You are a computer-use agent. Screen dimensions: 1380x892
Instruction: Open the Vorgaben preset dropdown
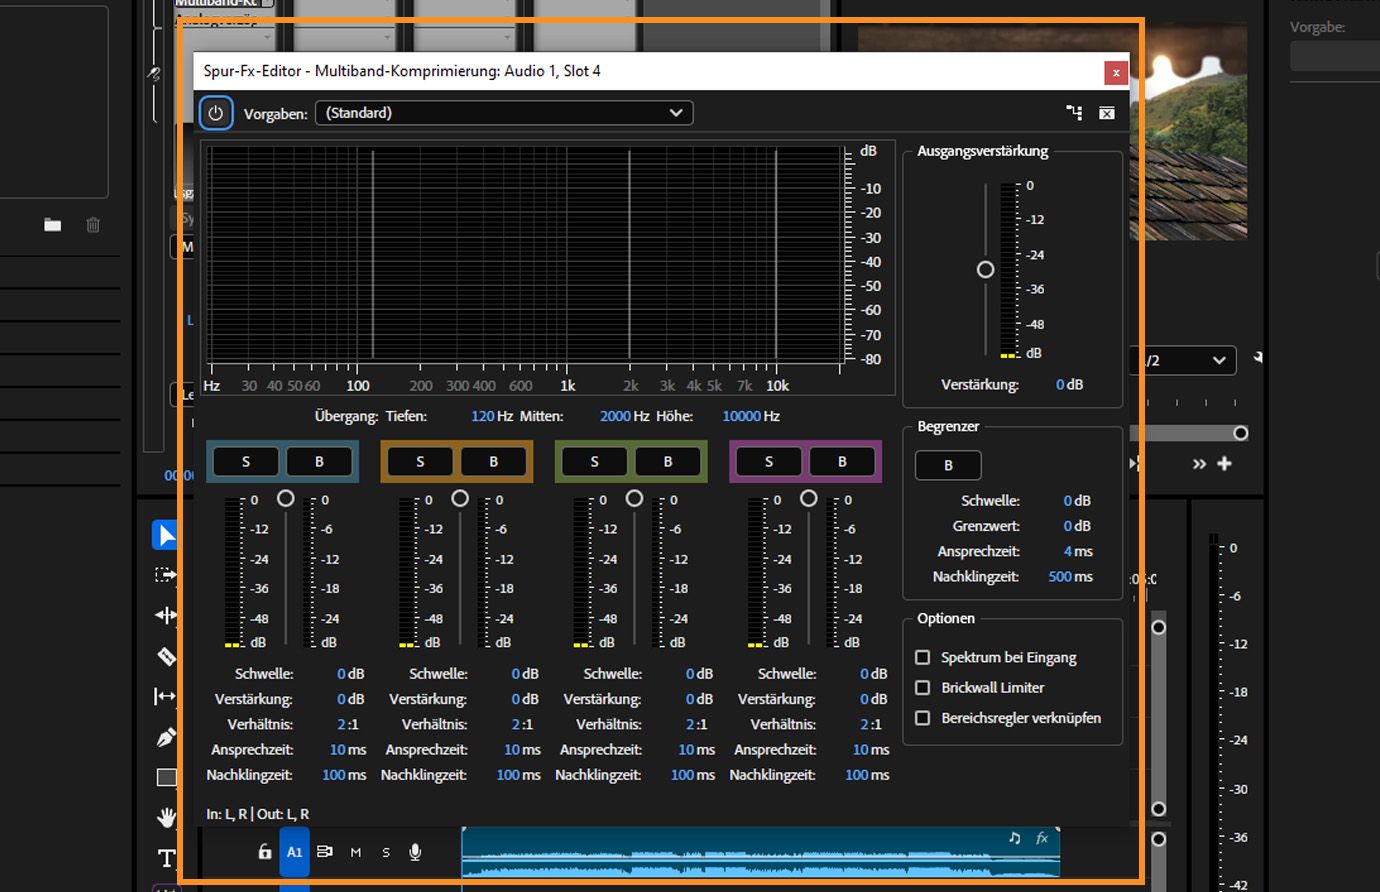pyautogui.click(x=504, y=112)
